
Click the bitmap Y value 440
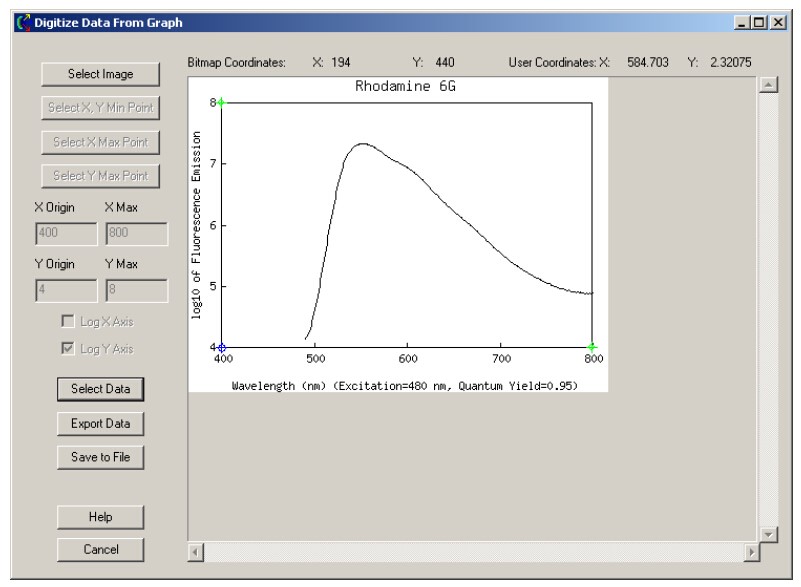click(445, 63)
